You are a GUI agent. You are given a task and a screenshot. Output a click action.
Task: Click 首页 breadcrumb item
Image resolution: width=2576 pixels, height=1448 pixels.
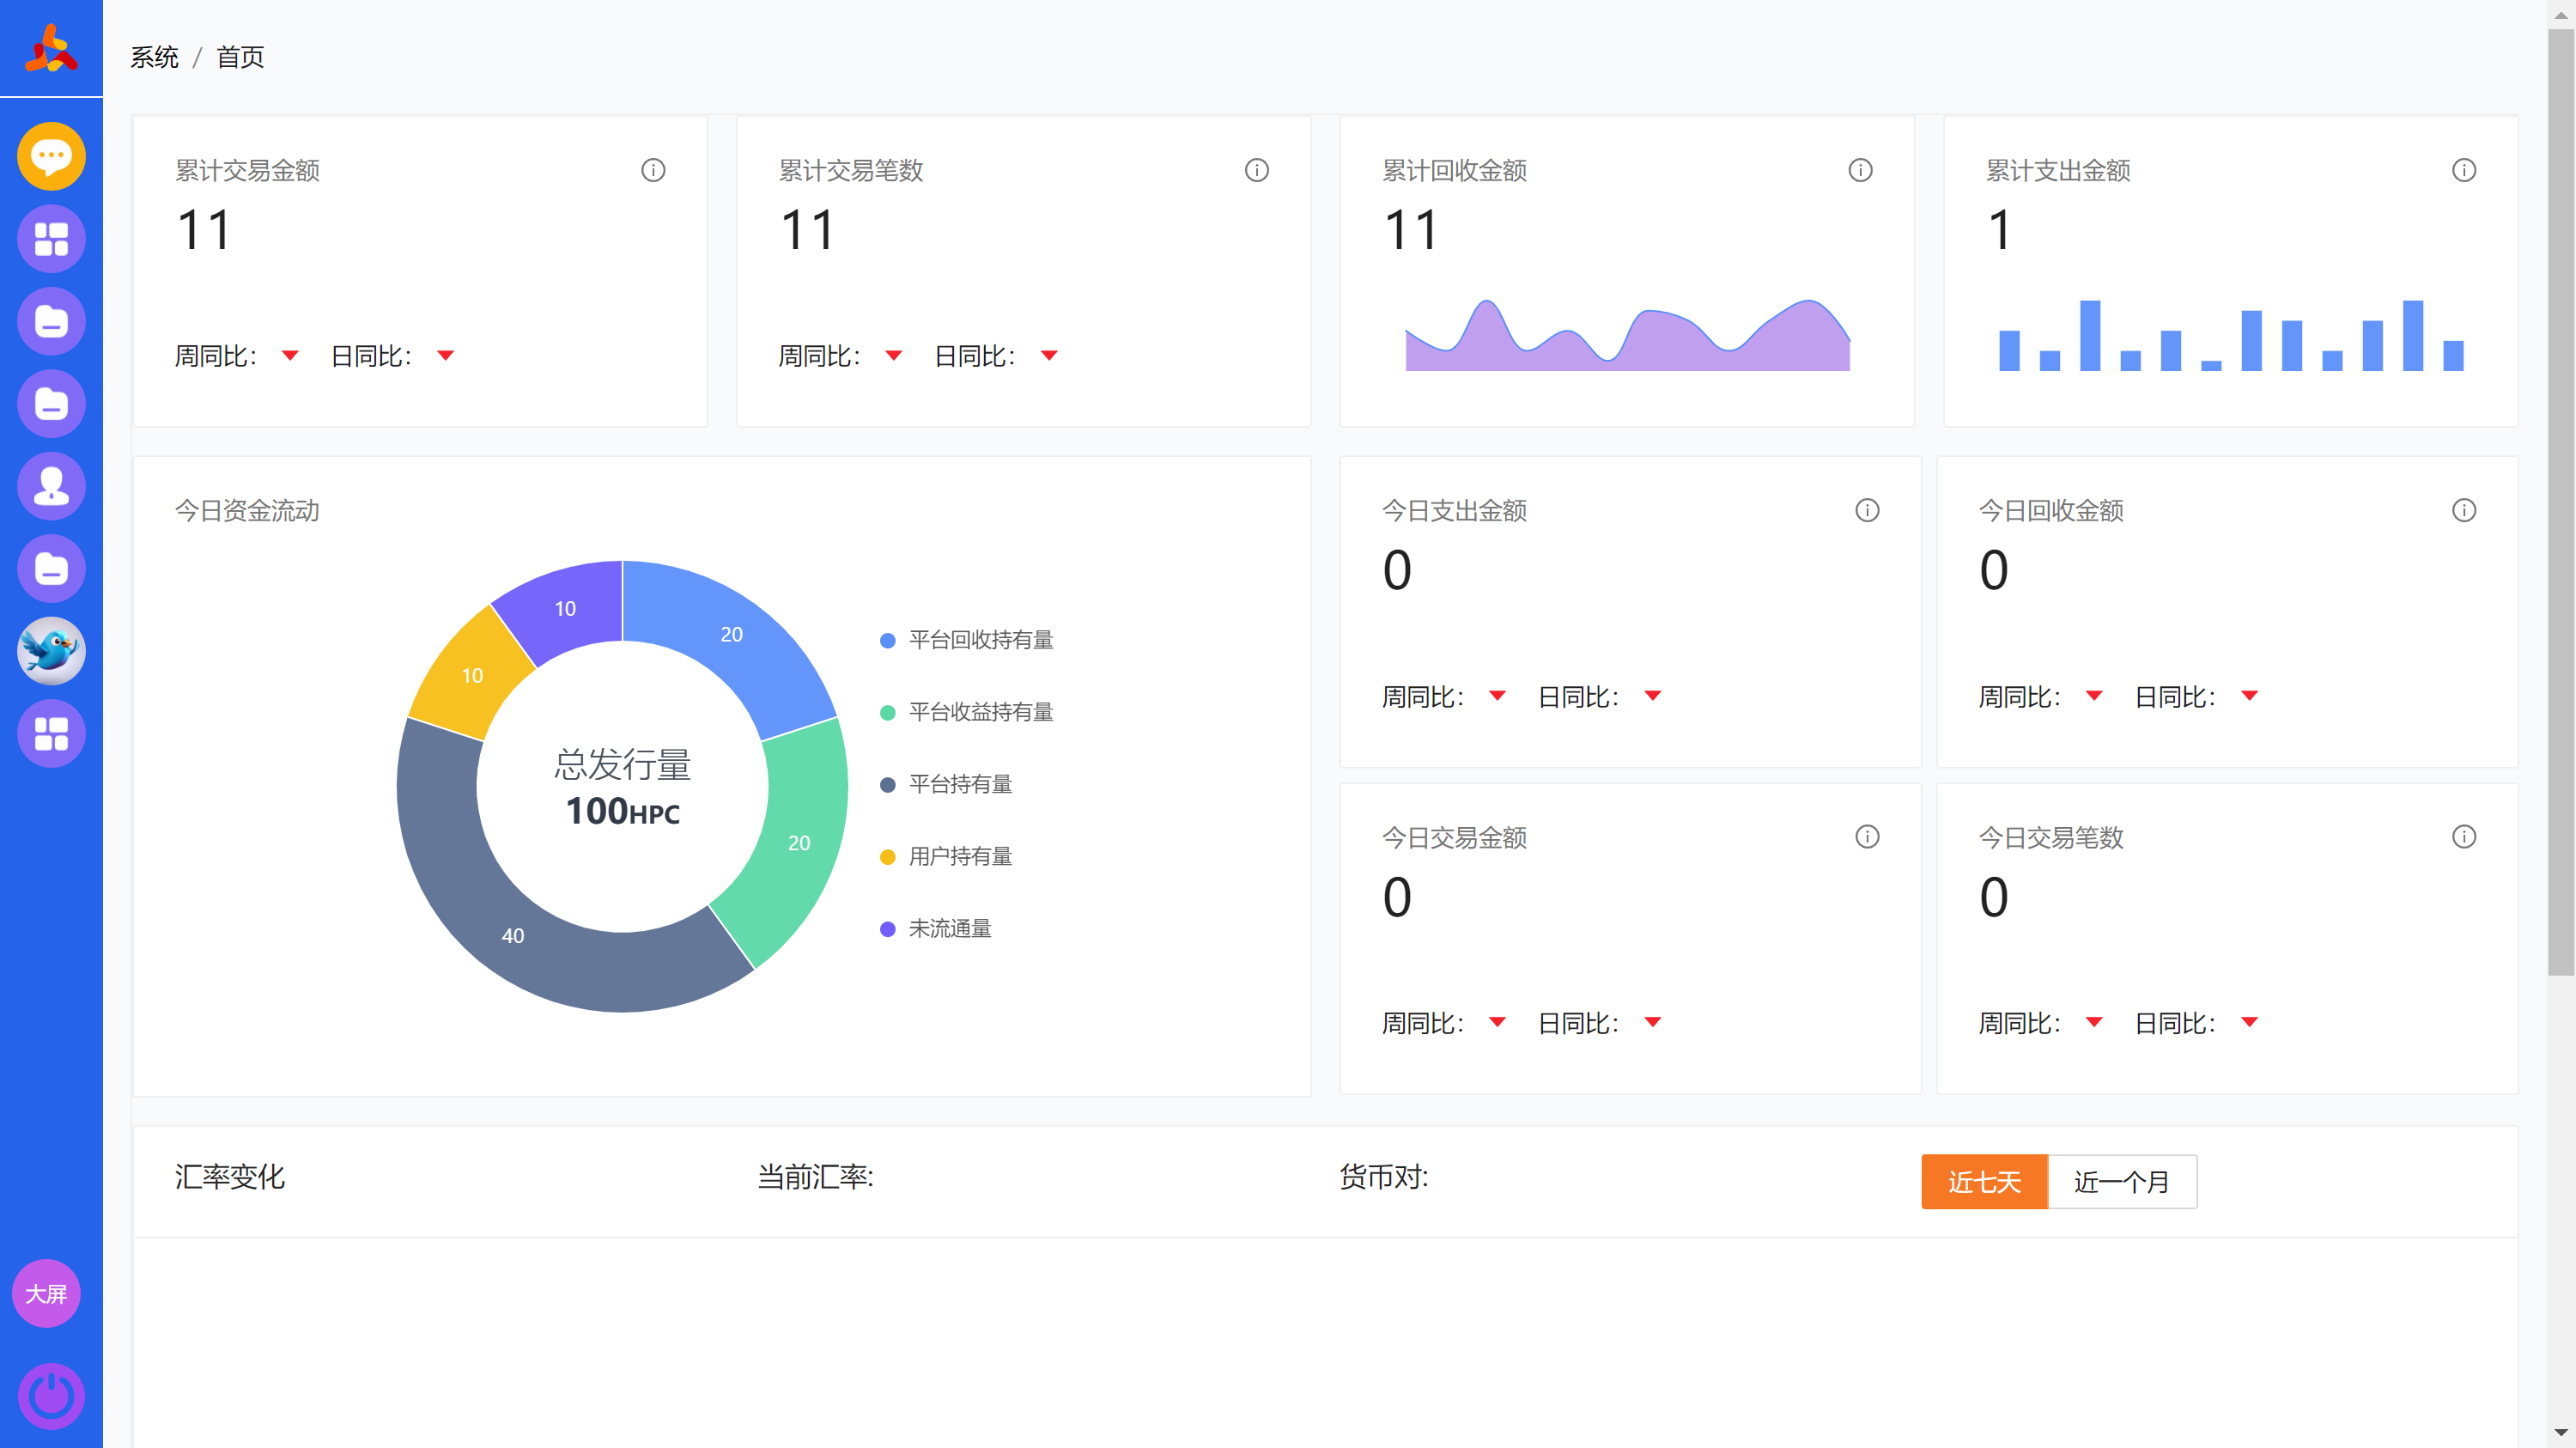click(241, 57)
